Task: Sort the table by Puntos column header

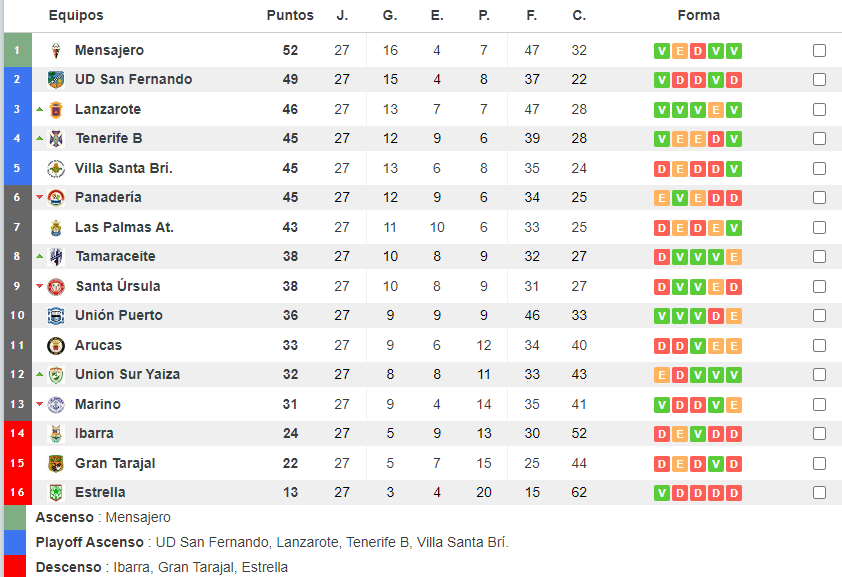Action: (x=290, y=15)
